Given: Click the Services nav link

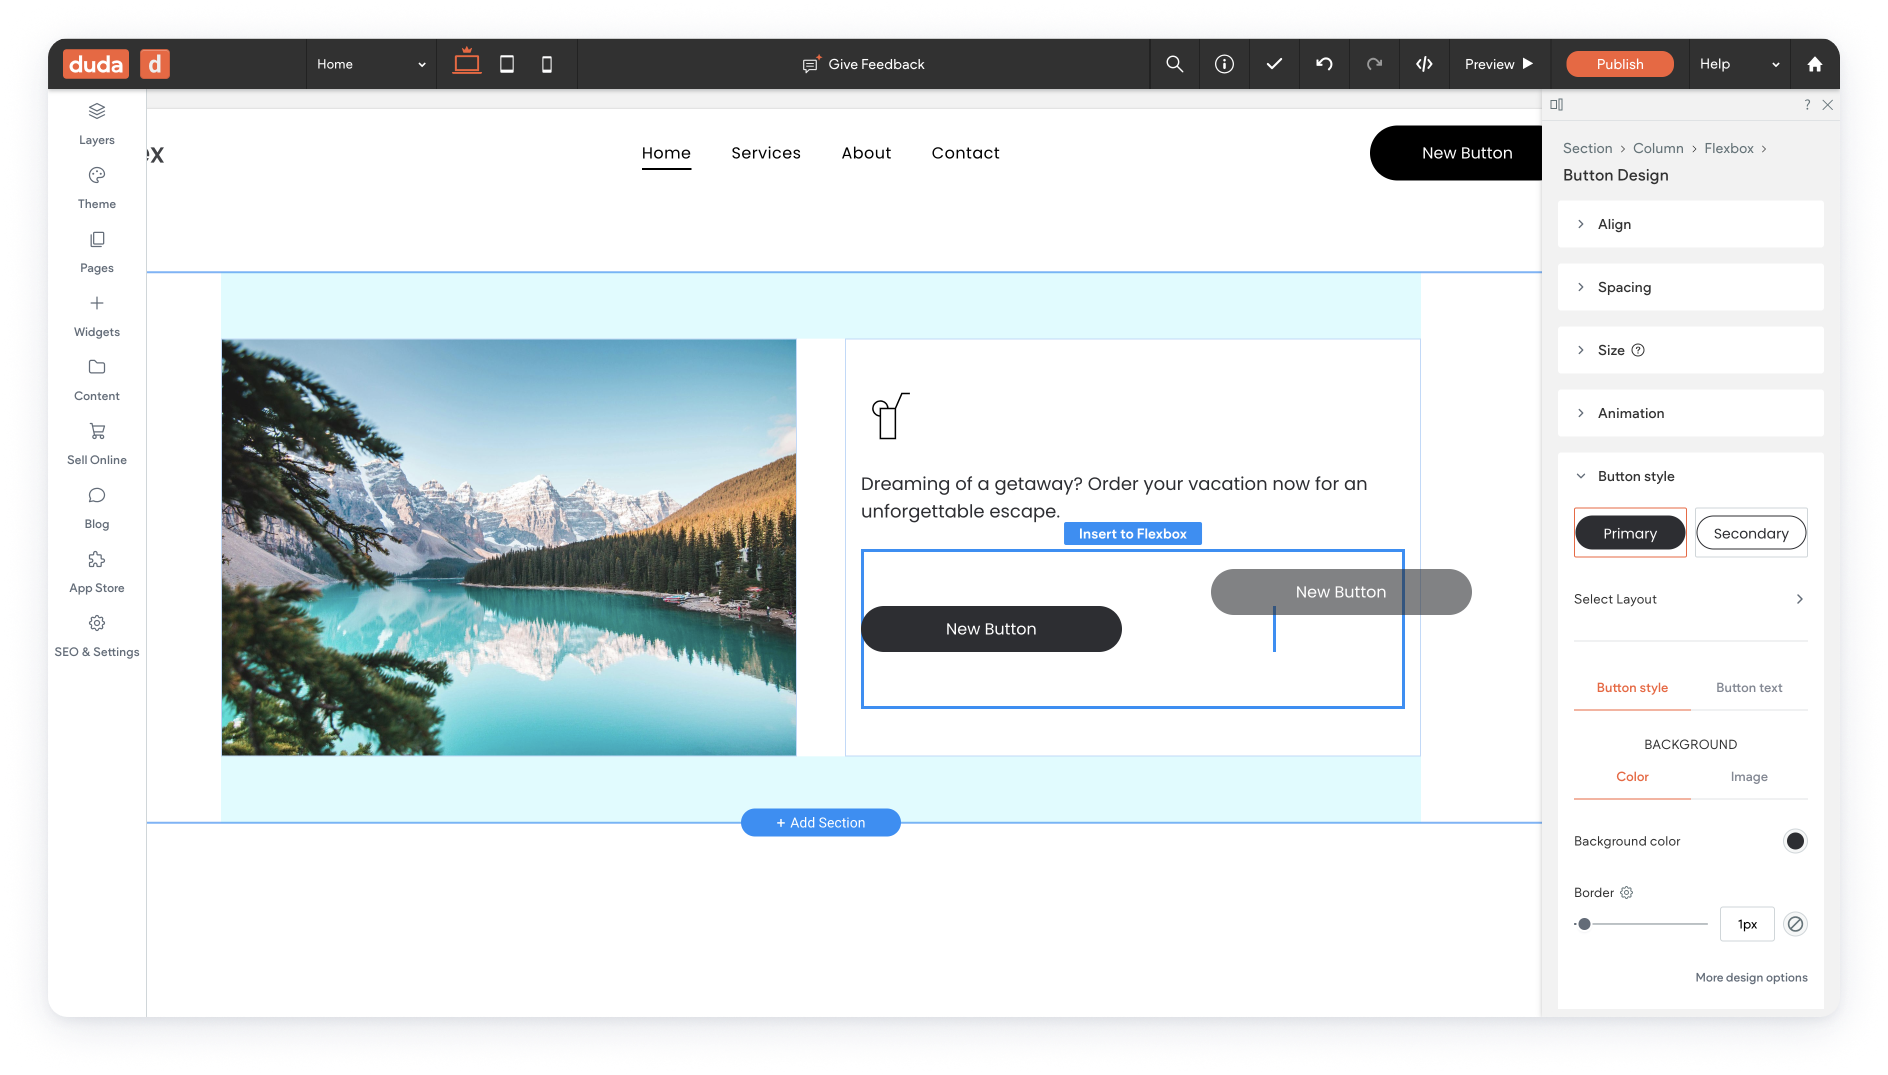Looking at the screenshot, I should coord(766,153).
